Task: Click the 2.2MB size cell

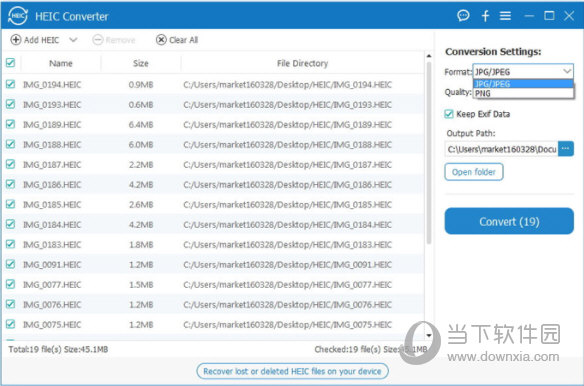Action: click(x=141, y=164)
